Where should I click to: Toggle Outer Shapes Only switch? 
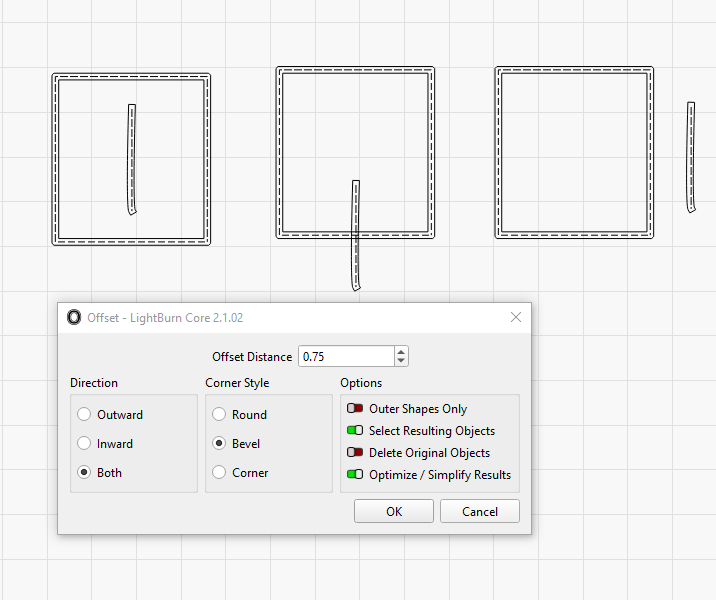tap(355, 408)
